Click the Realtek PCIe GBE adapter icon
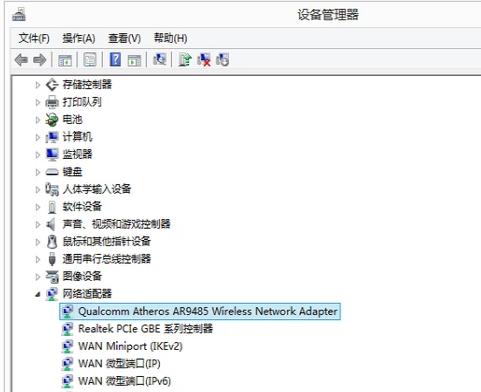 68,329
